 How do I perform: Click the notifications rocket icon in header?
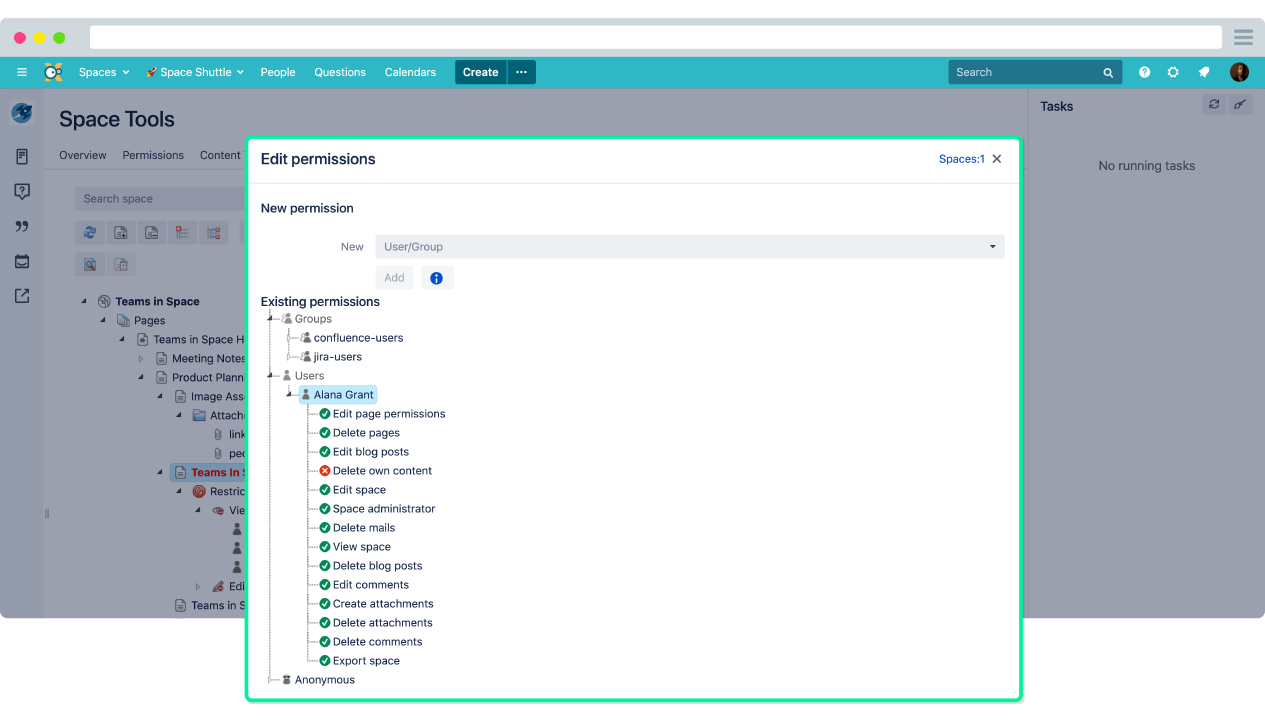(x=1204, y=72)
